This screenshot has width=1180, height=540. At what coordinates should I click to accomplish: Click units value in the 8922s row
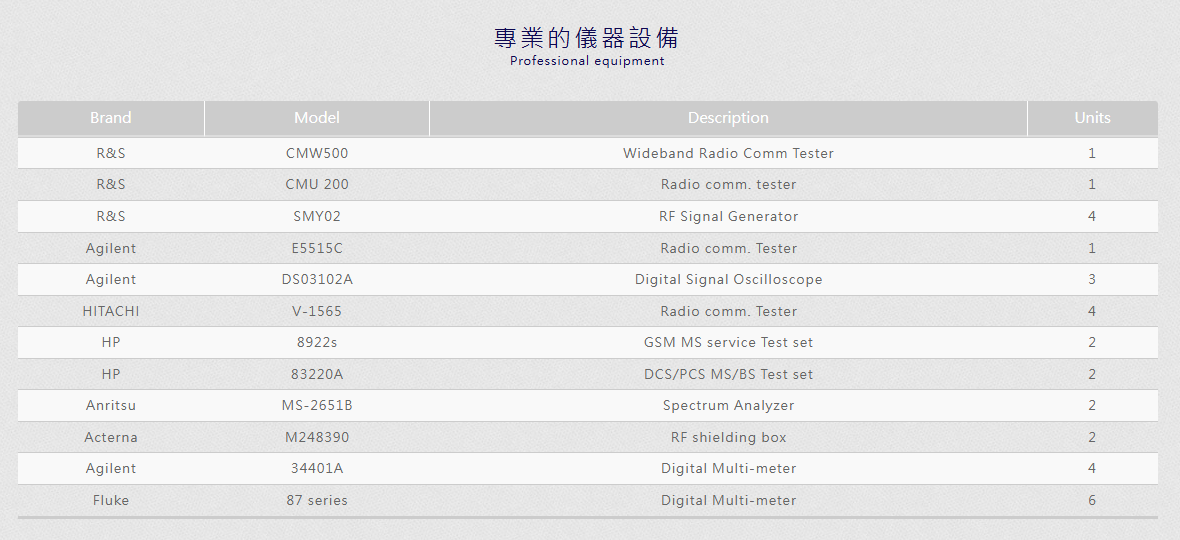click(1092, 343)
